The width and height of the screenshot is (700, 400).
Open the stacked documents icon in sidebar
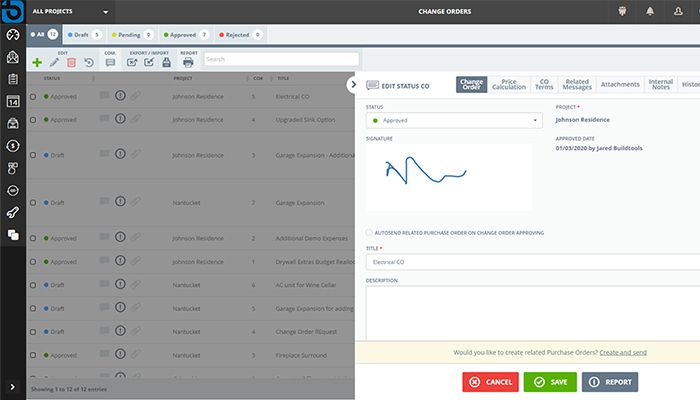[13, 235]
